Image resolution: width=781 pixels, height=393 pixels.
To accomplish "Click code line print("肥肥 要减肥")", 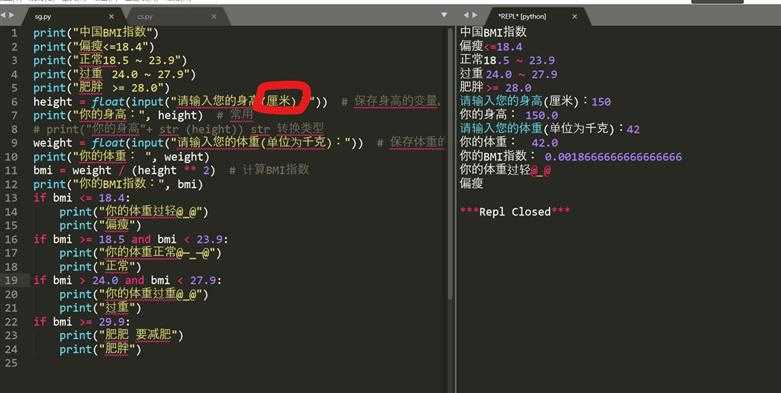I will pyautogui.click(x=121, y=335).
